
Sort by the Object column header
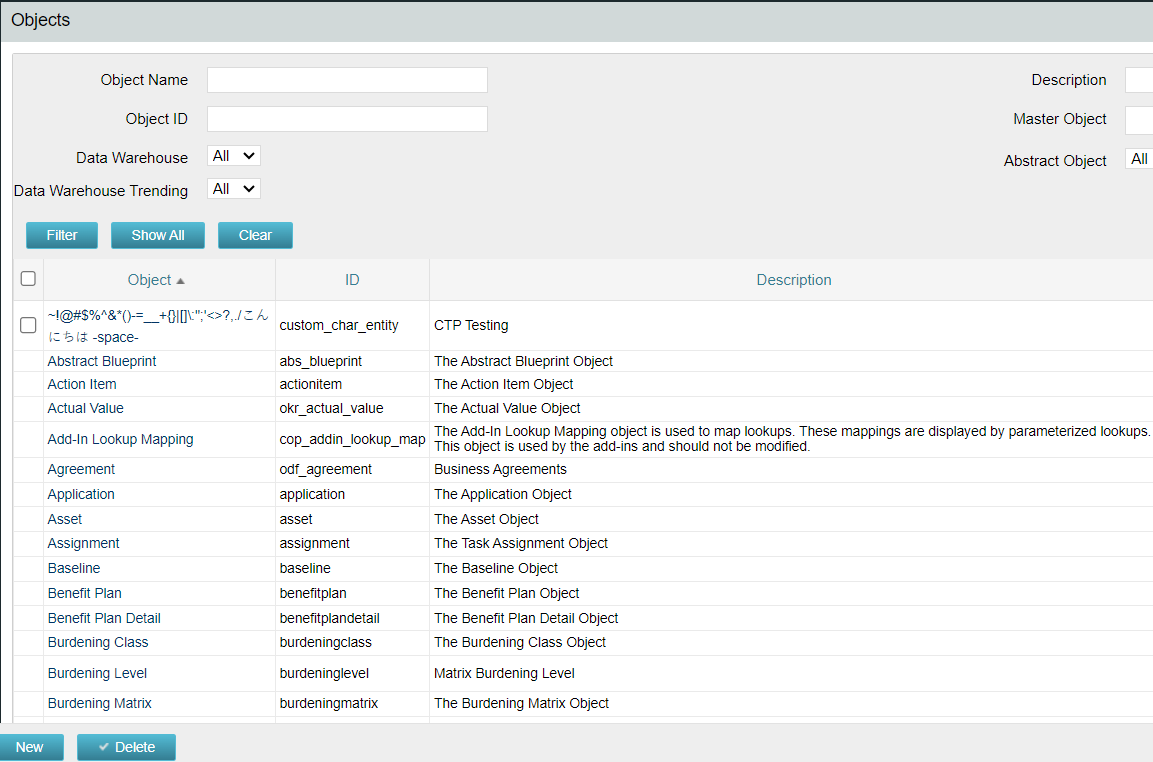click(149, 280)
